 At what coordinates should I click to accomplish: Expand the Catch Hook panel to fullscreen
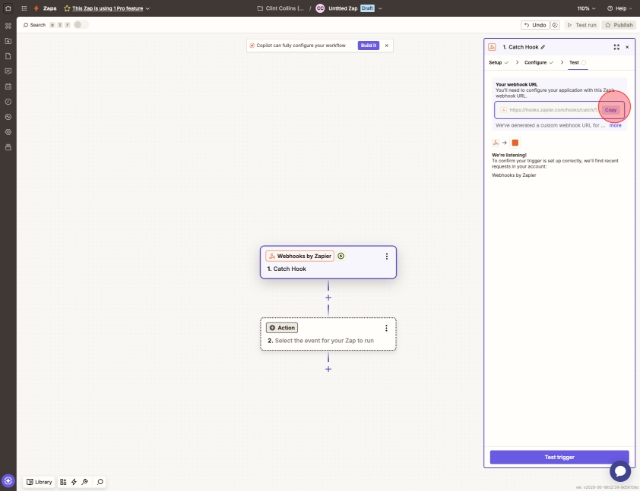(616, 47)
